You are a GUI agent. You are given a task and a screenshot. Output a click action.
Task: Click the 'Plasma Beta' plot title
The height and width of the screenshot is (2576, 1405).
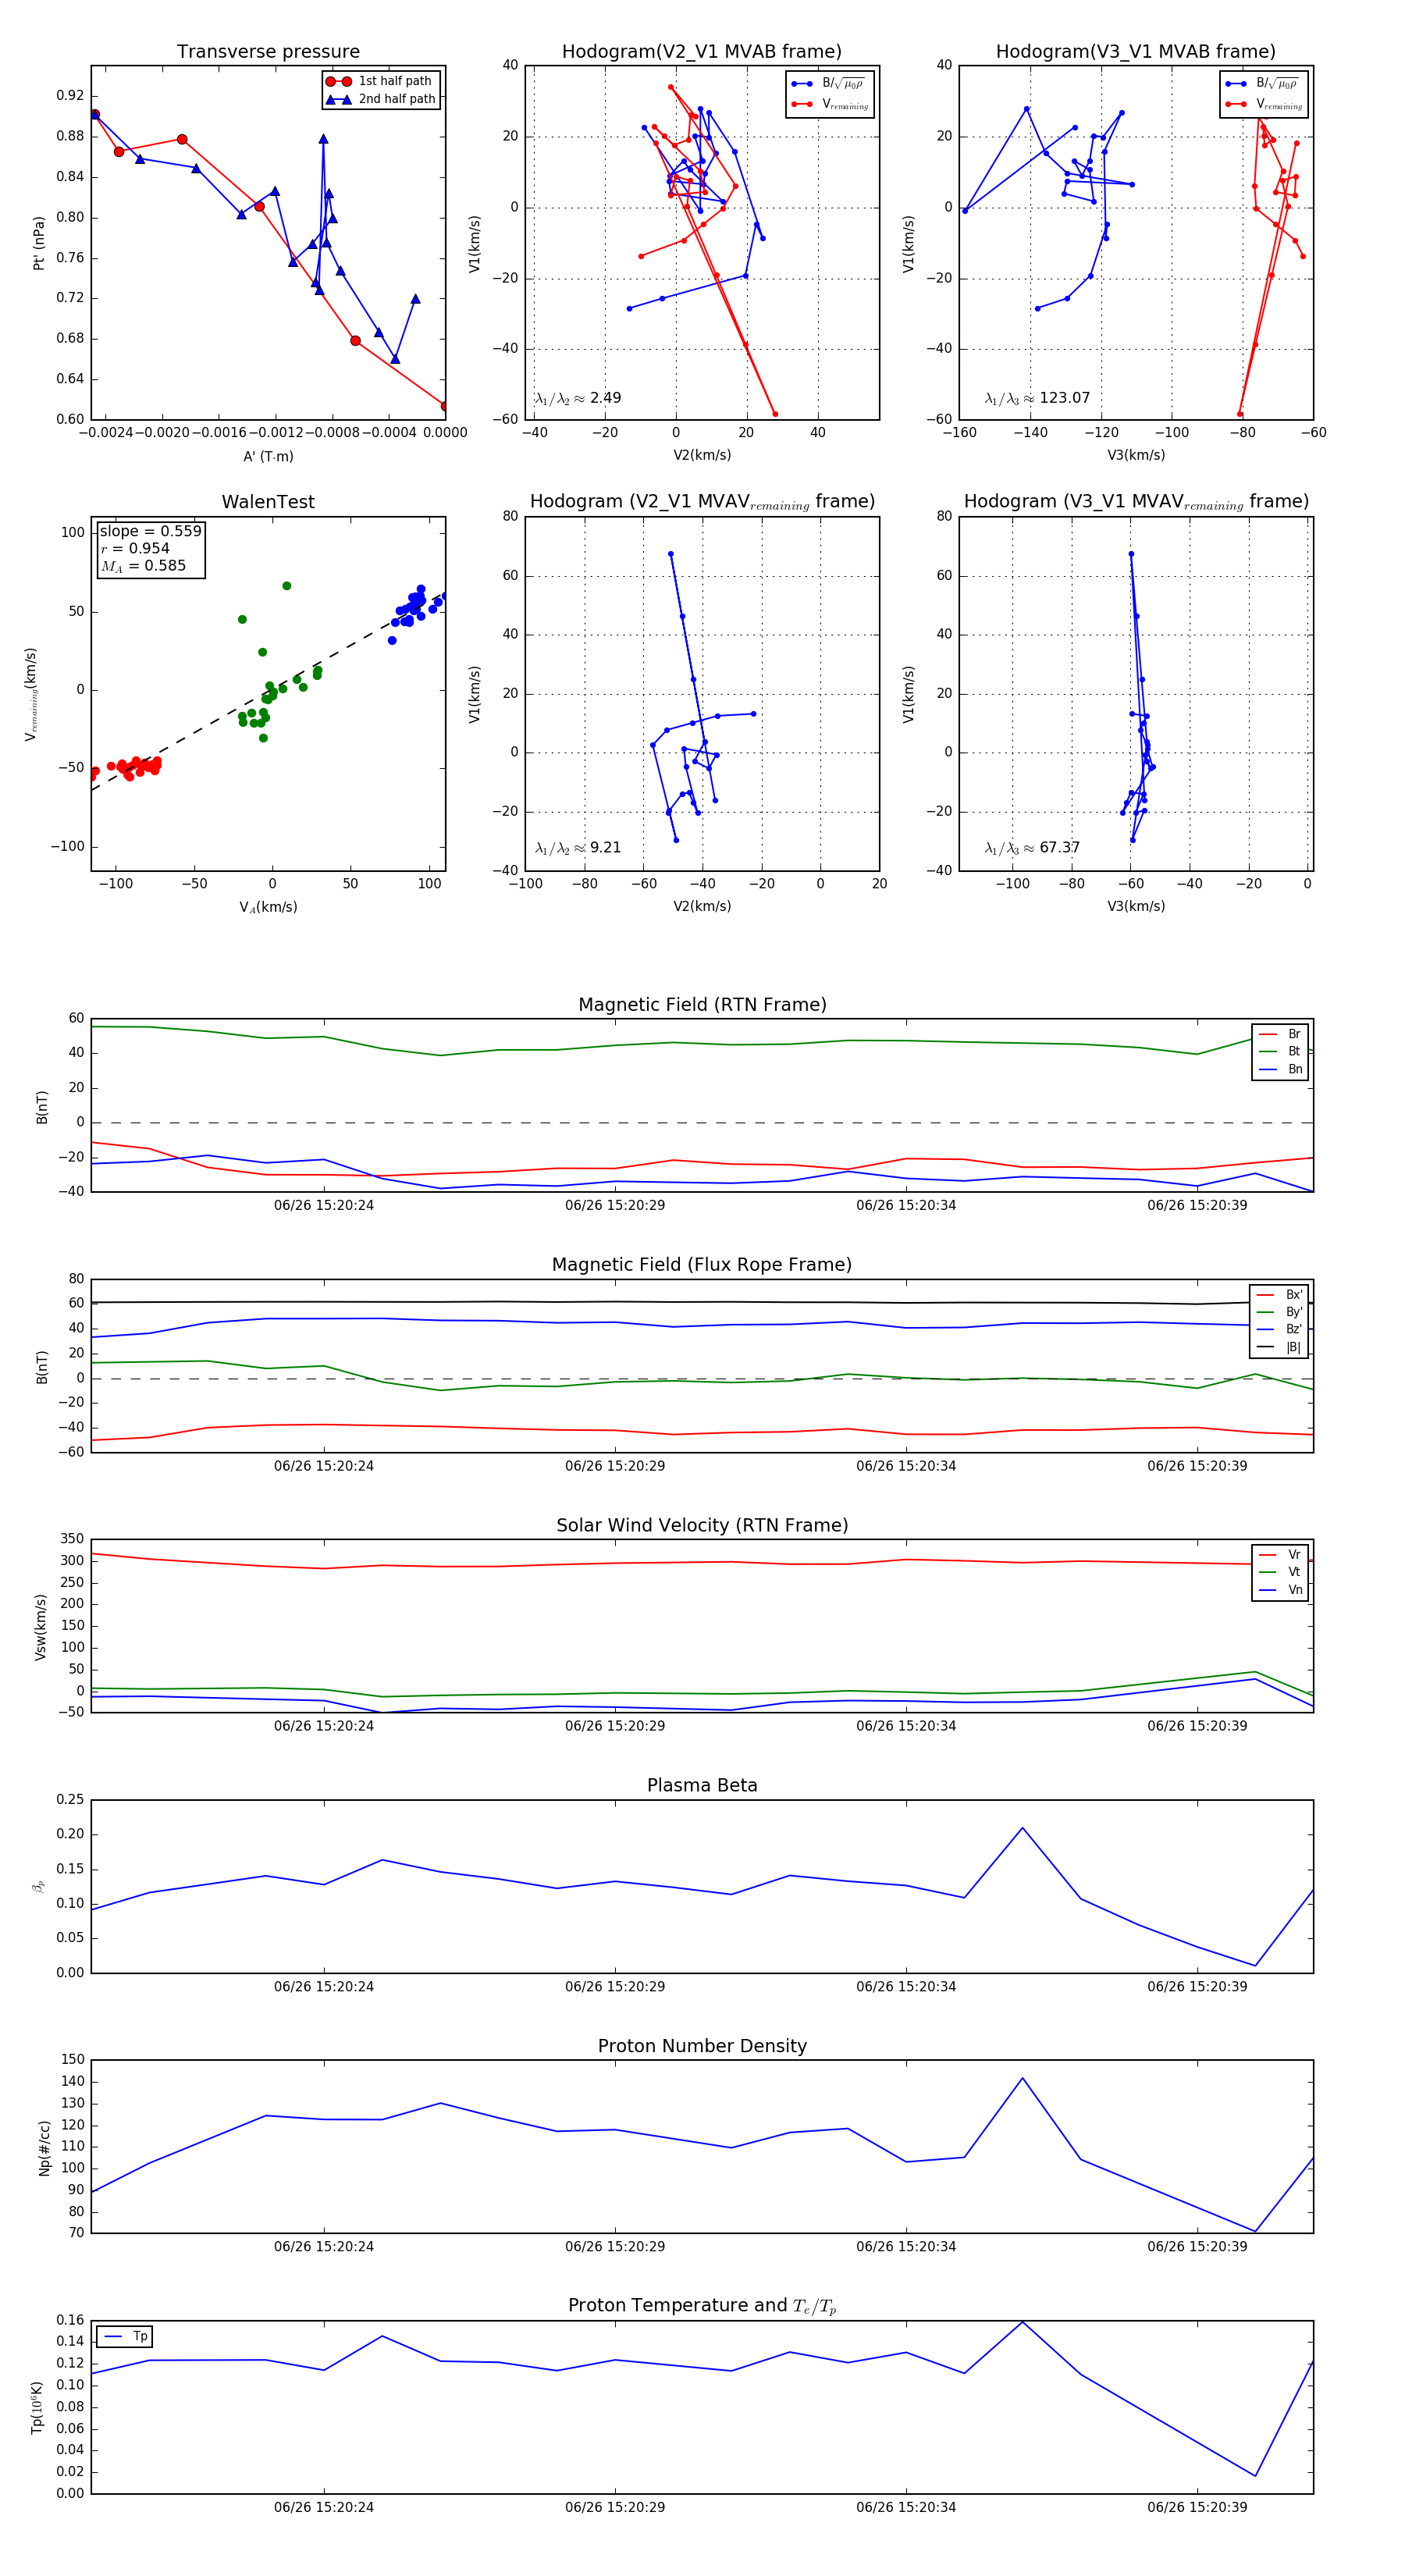coord(702,1785)
